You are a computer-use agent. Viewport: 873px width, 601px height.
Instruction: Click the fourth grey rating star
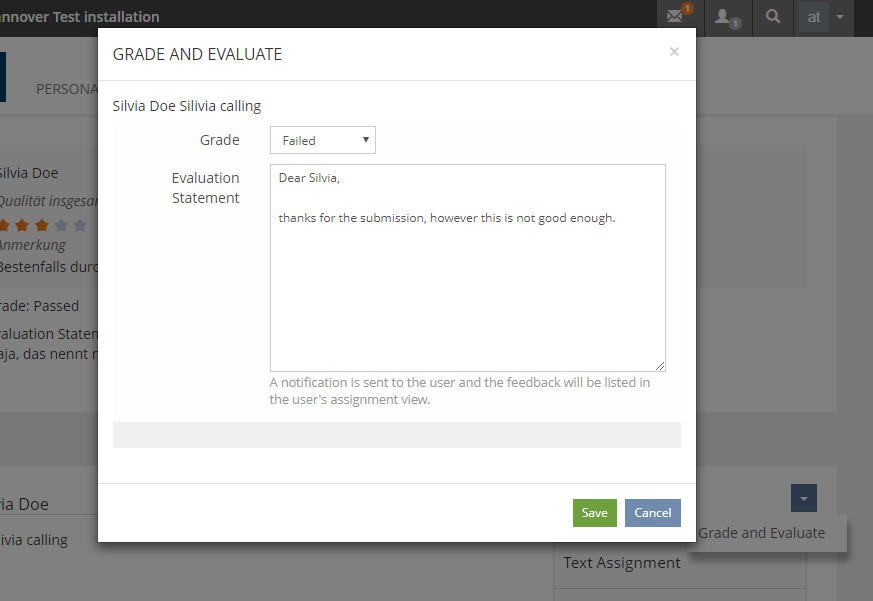[61, 225]
